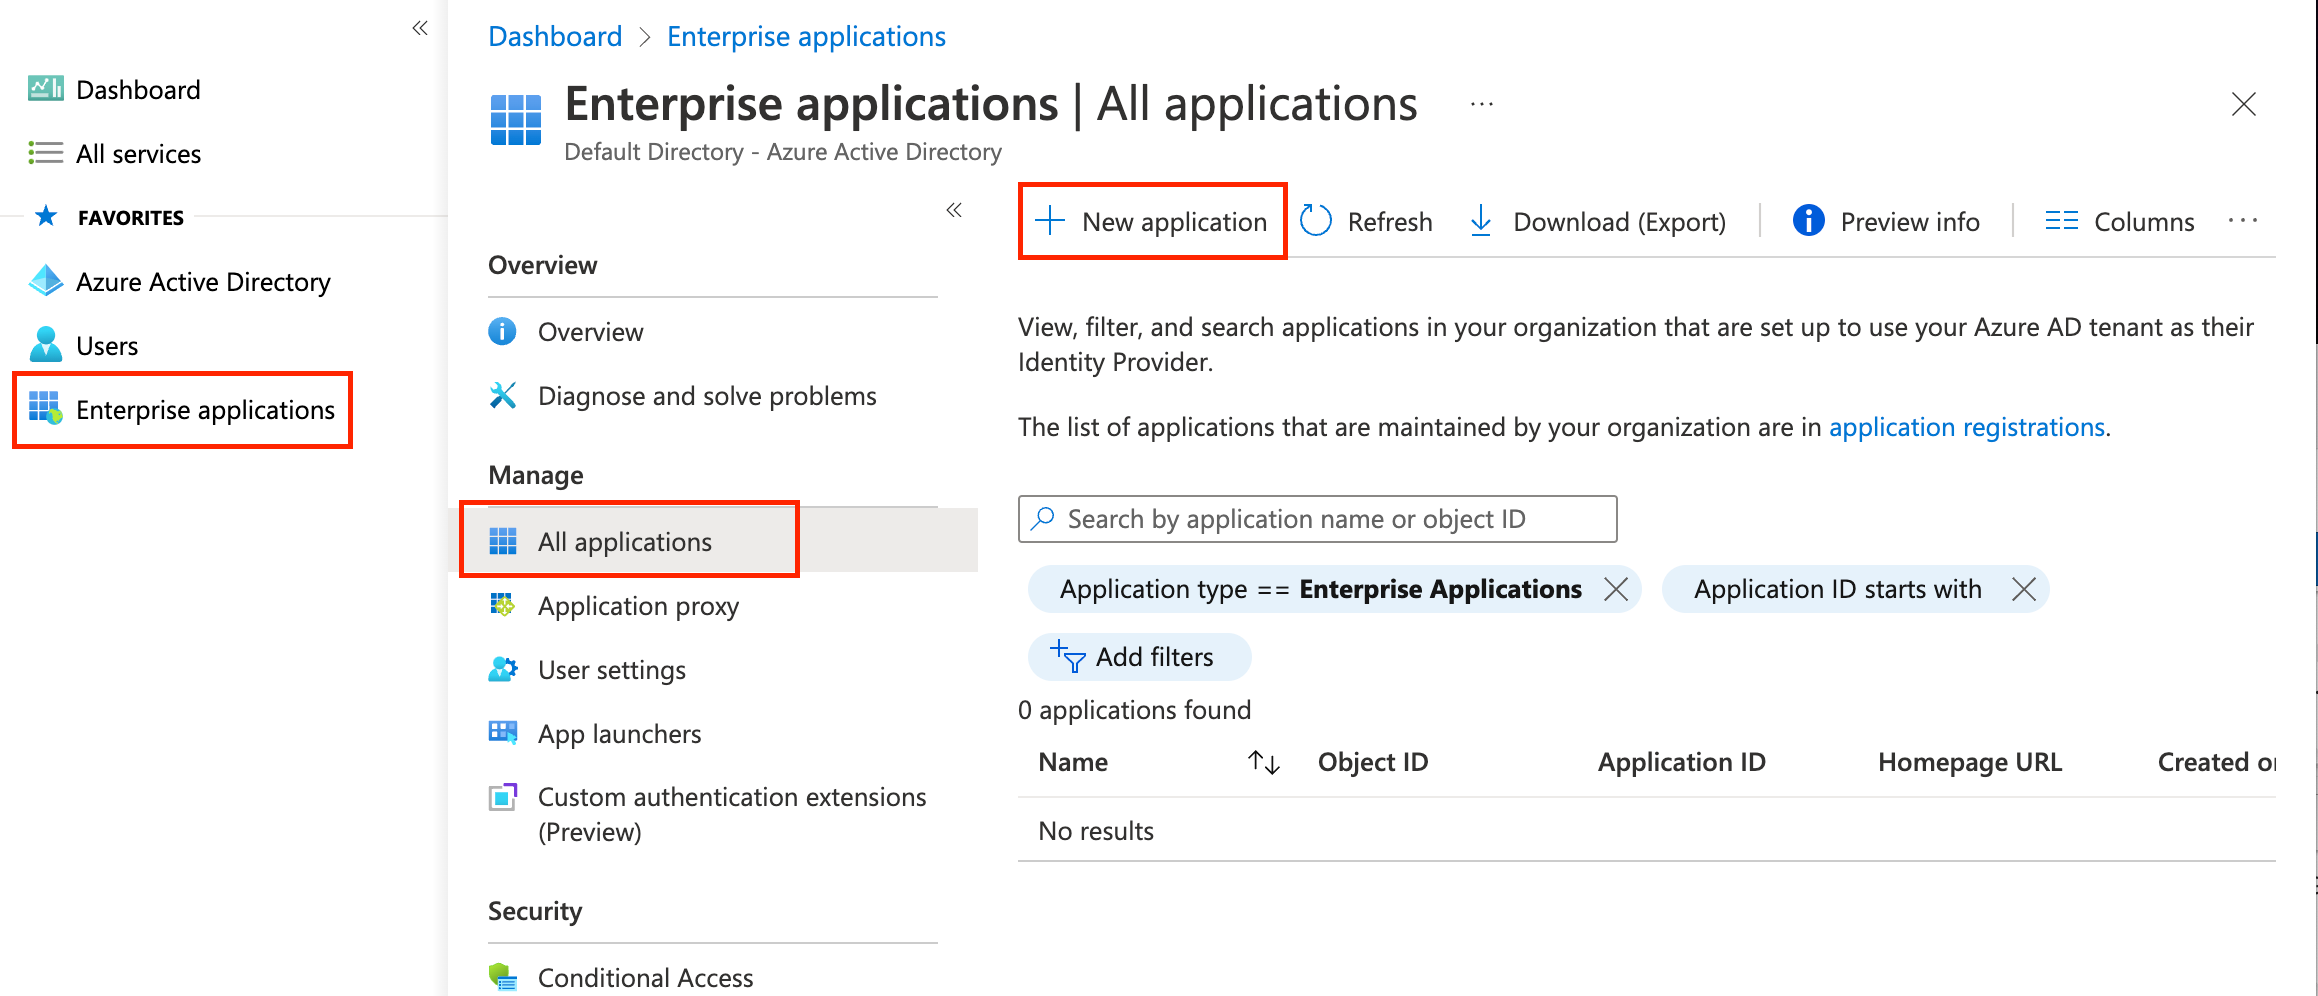Click the Favorites star icon
Viewport: 2318px width, 996px height.
pos(45,216)
